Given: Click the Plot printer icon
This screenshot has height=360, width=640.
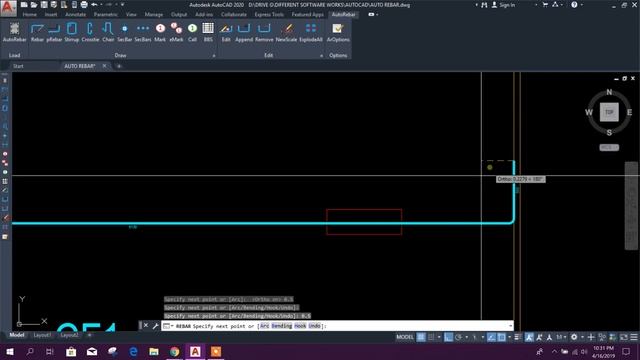Looking at the screenshot, I should point(84,5).
